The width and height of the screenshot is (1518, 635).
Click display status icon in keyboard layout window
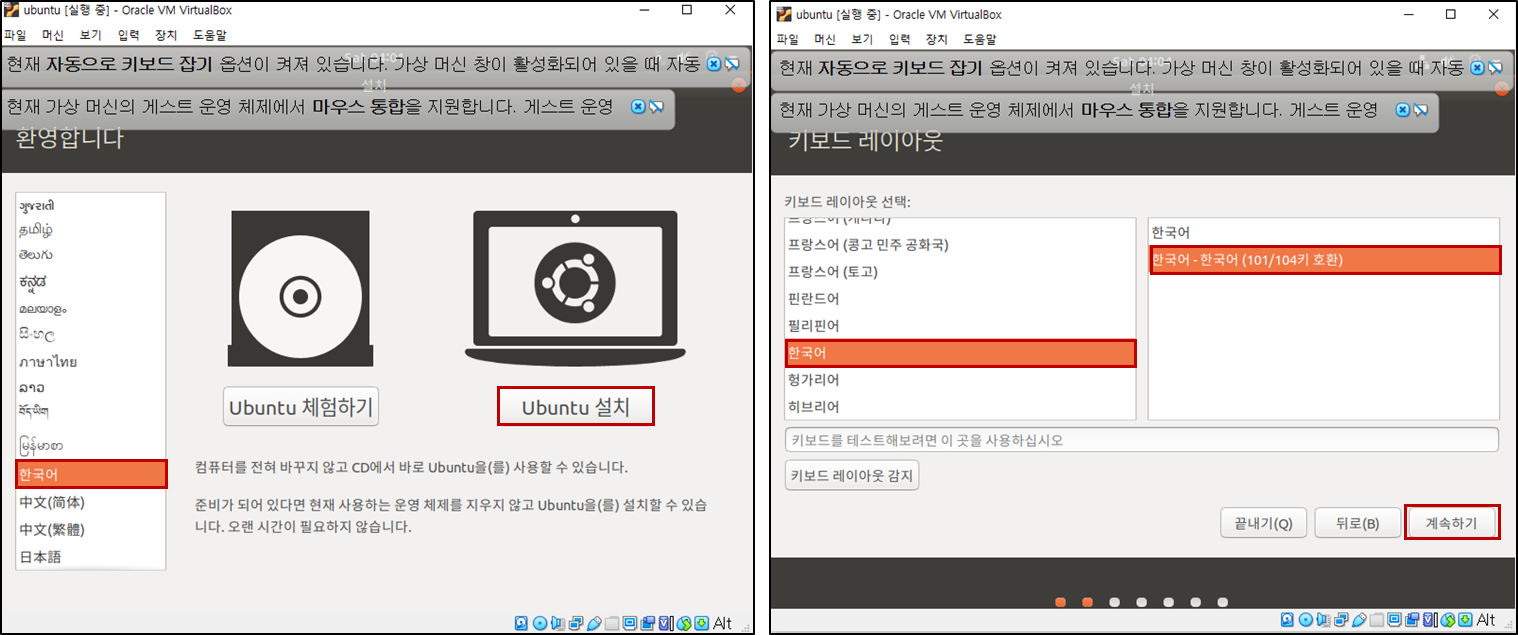[x=1394, y=622]
